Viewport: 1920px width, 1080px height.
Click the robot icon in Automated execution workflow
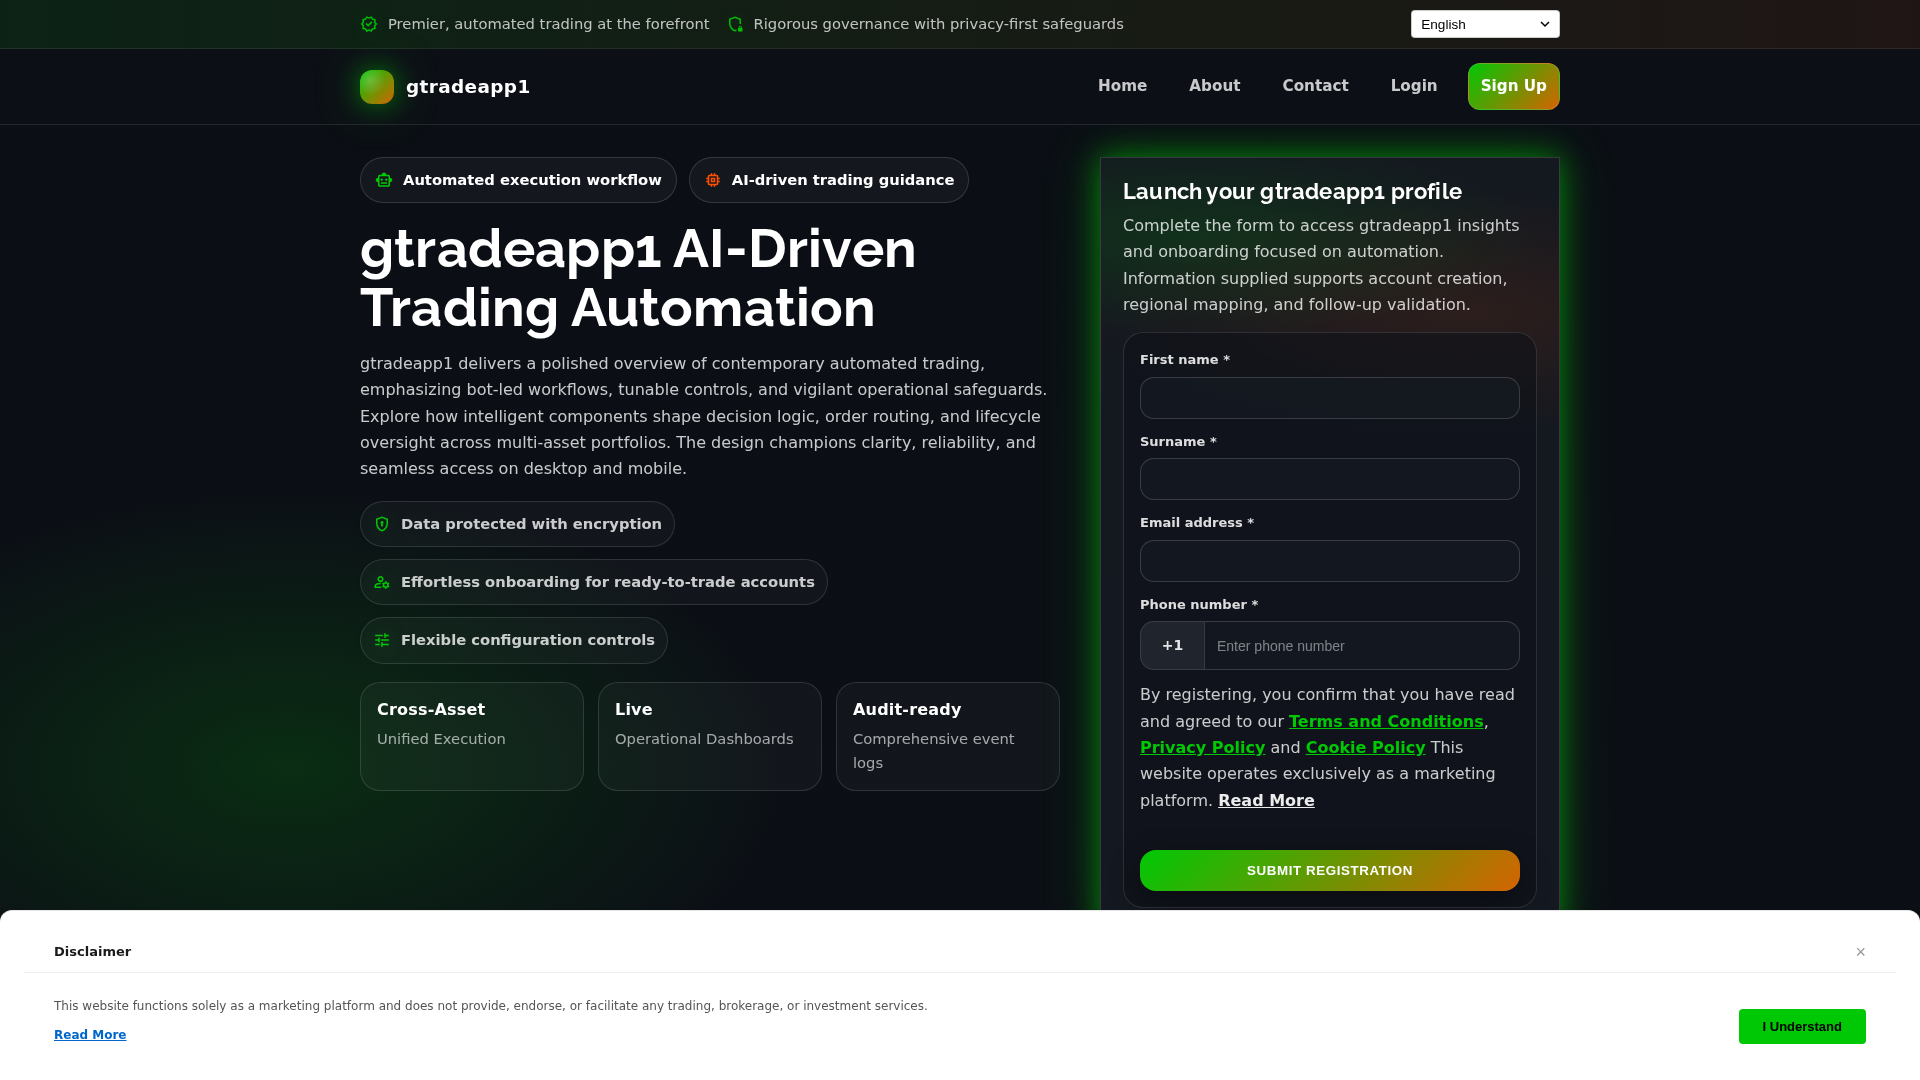click(x=384, y=180)
